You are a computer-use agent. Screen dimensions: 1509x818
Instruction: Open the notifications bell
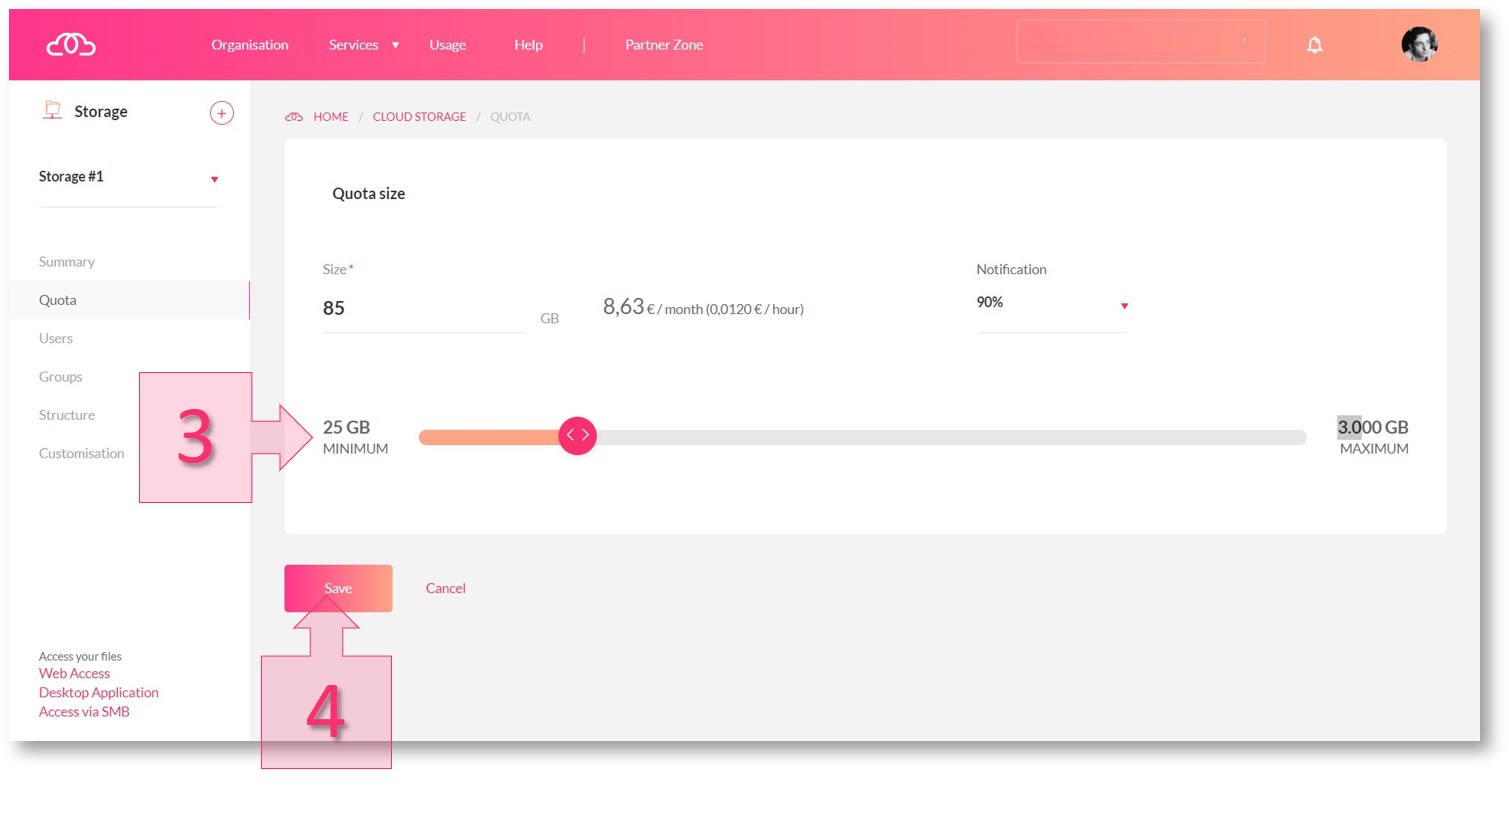(1314, 45)
